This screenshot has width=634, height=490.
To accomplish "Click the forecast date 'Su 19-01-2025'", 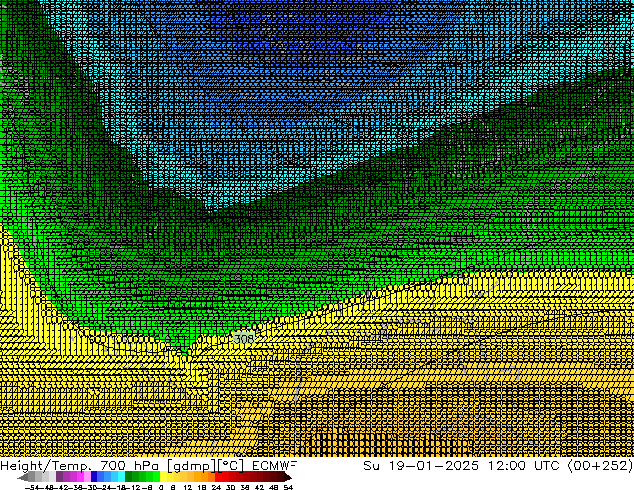I will [421, 465].
